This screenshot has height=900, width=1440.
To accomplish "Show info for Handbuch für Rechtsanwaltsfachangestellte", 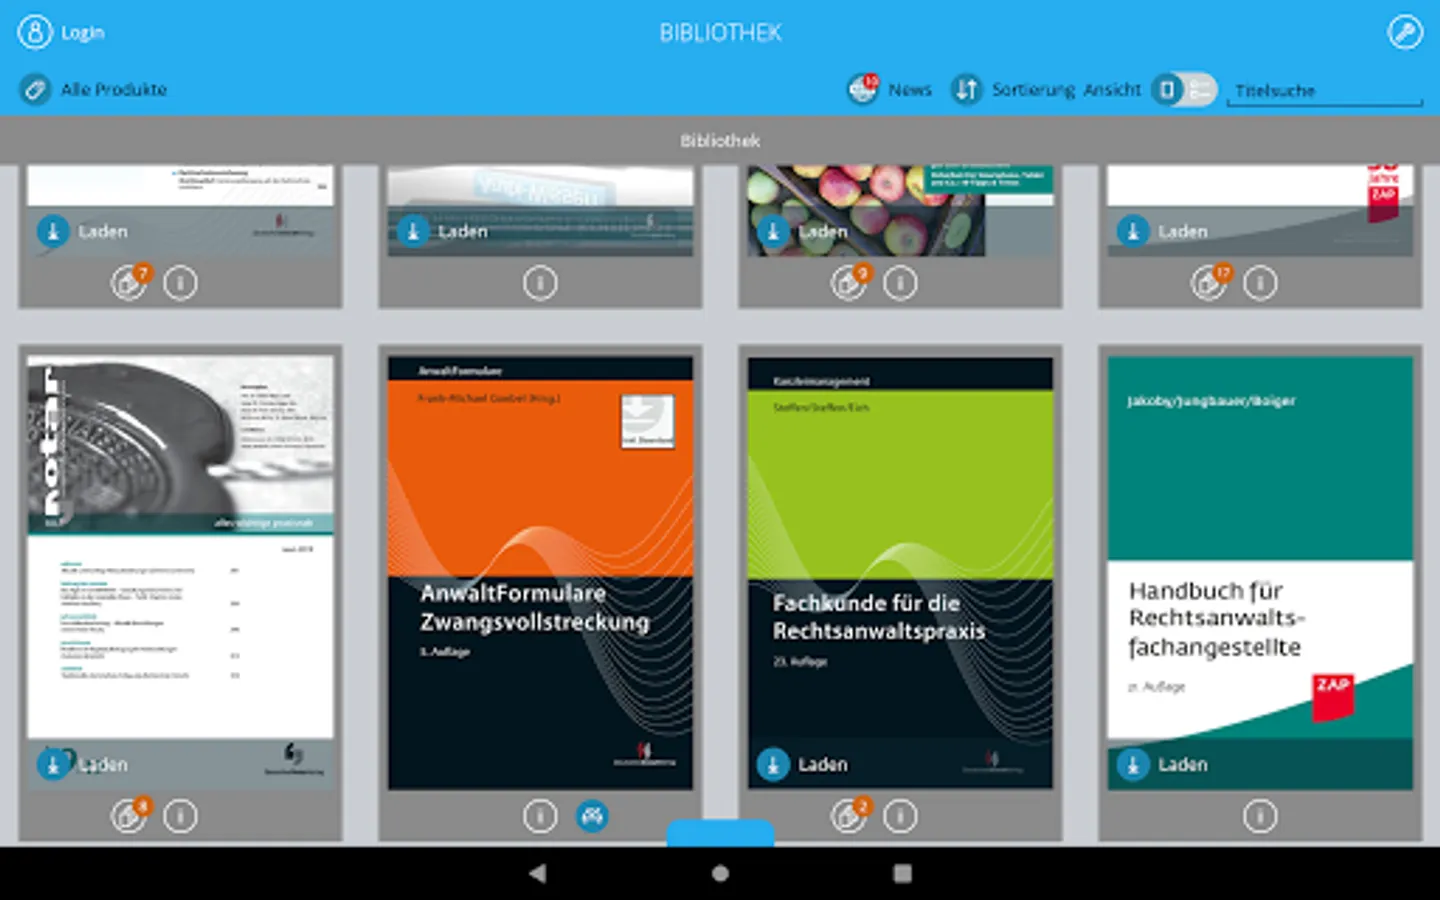I will click(x=1260, y=816).
